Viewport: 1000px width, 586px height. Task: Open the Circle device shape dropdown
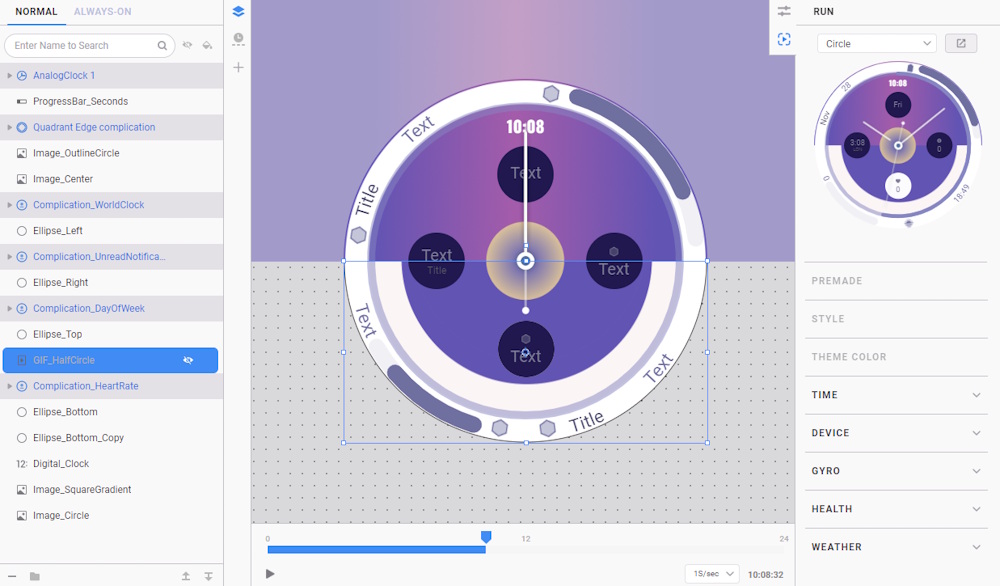tap(876, 44)
